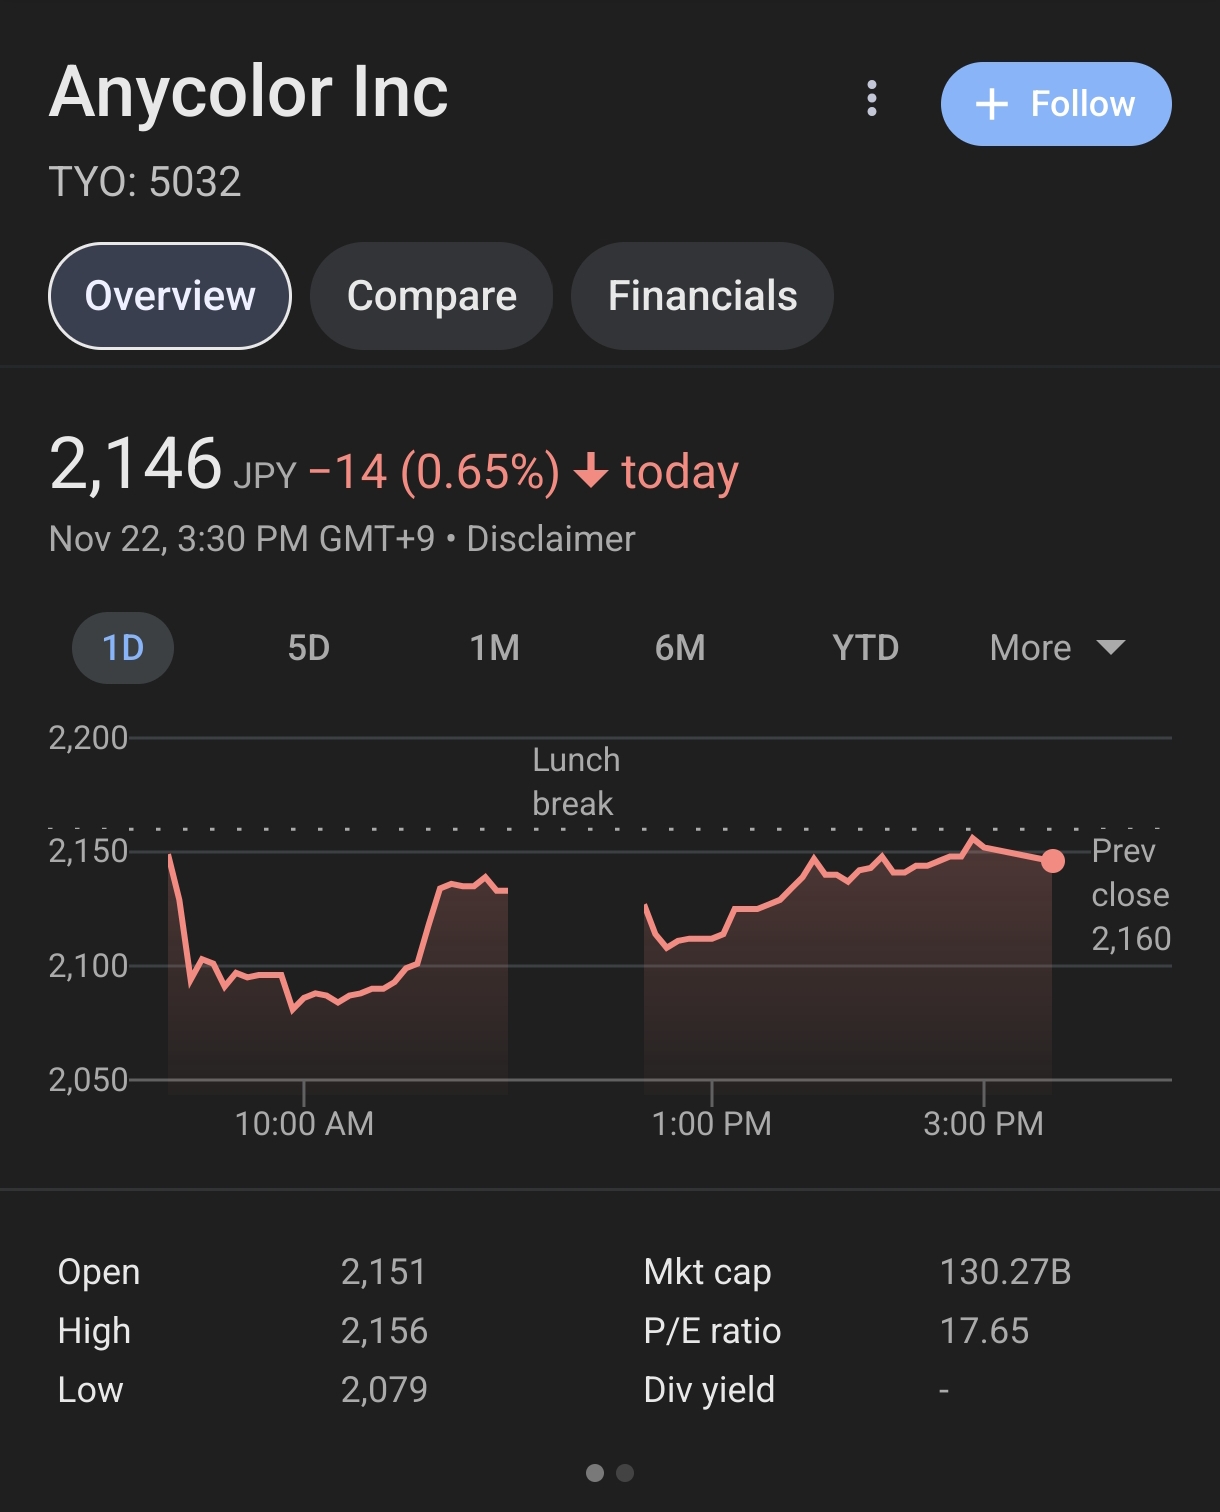Click the Anycolor Inc heading
The width and height of the screenshot is (1220, 1512).
(x=249, y=92)
